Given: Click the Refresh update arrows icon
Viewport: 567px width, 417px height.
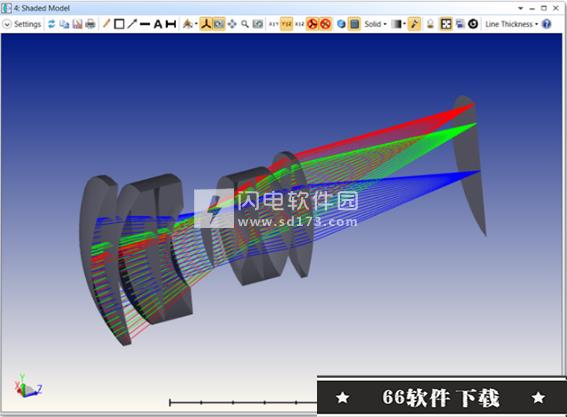Looking at the screenshot, I should [x=51, y=24].
